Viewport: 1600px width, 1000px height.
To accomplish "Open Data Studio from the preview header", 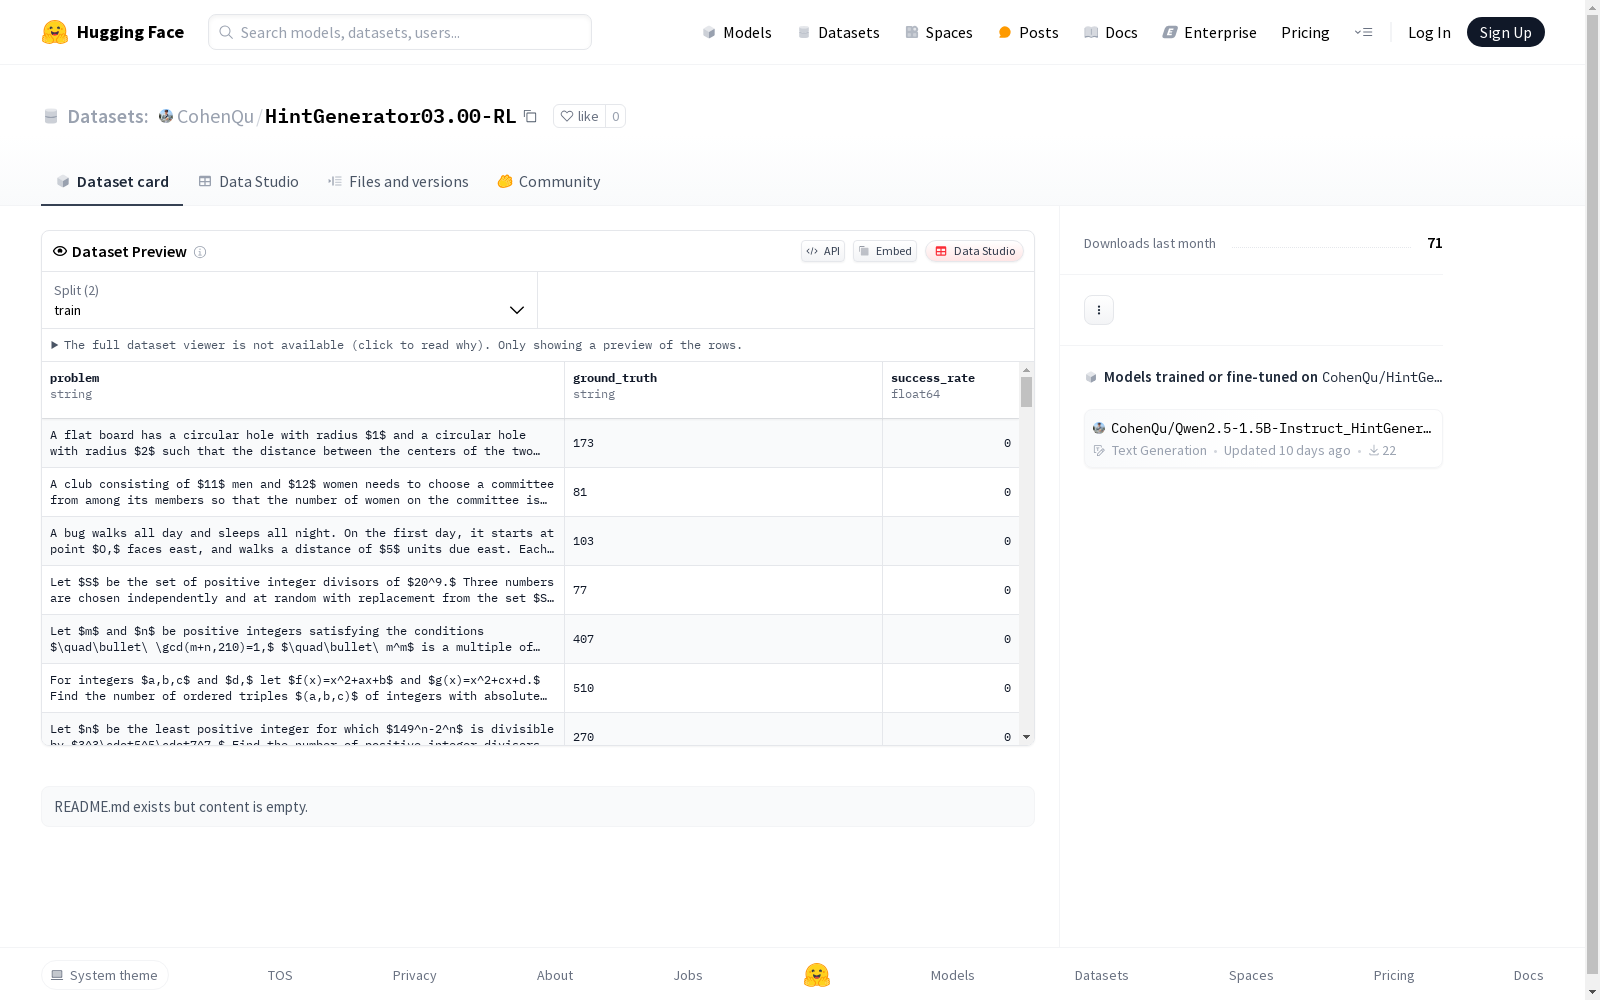I will point(974,251).
